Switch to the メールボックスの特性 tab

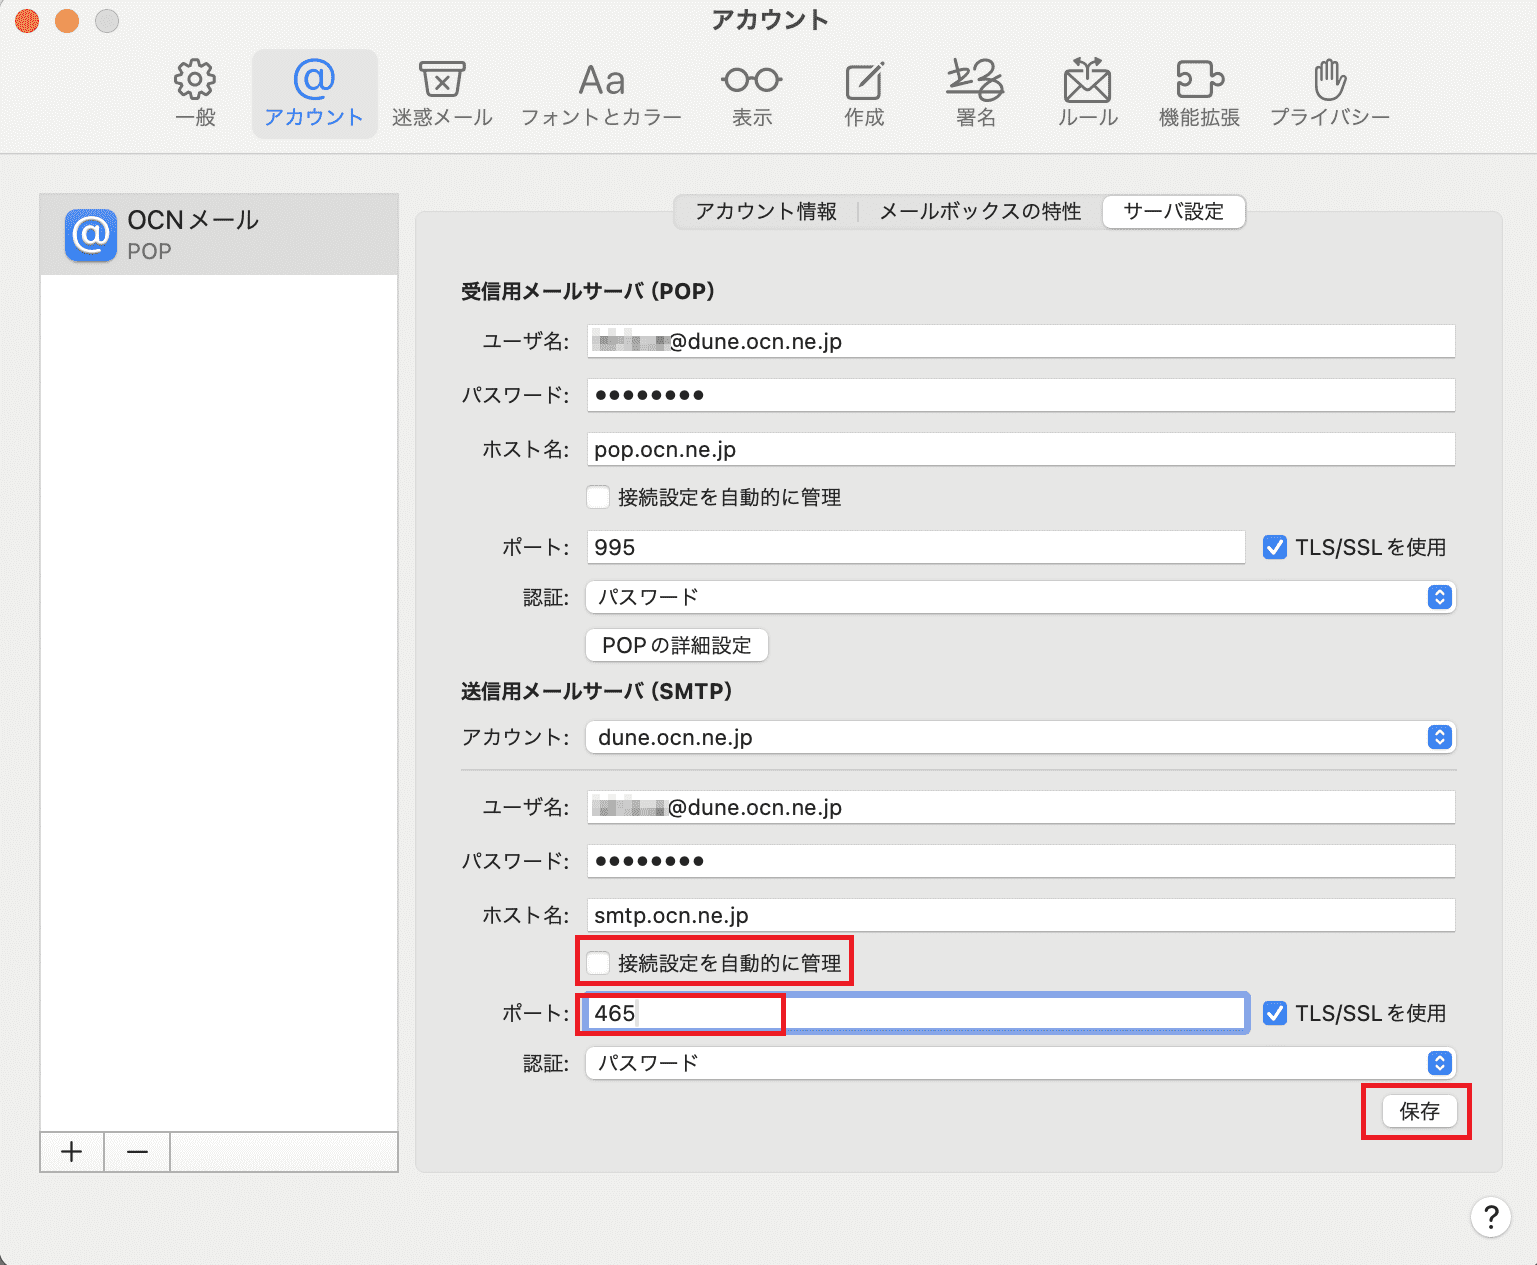point(980,212)
